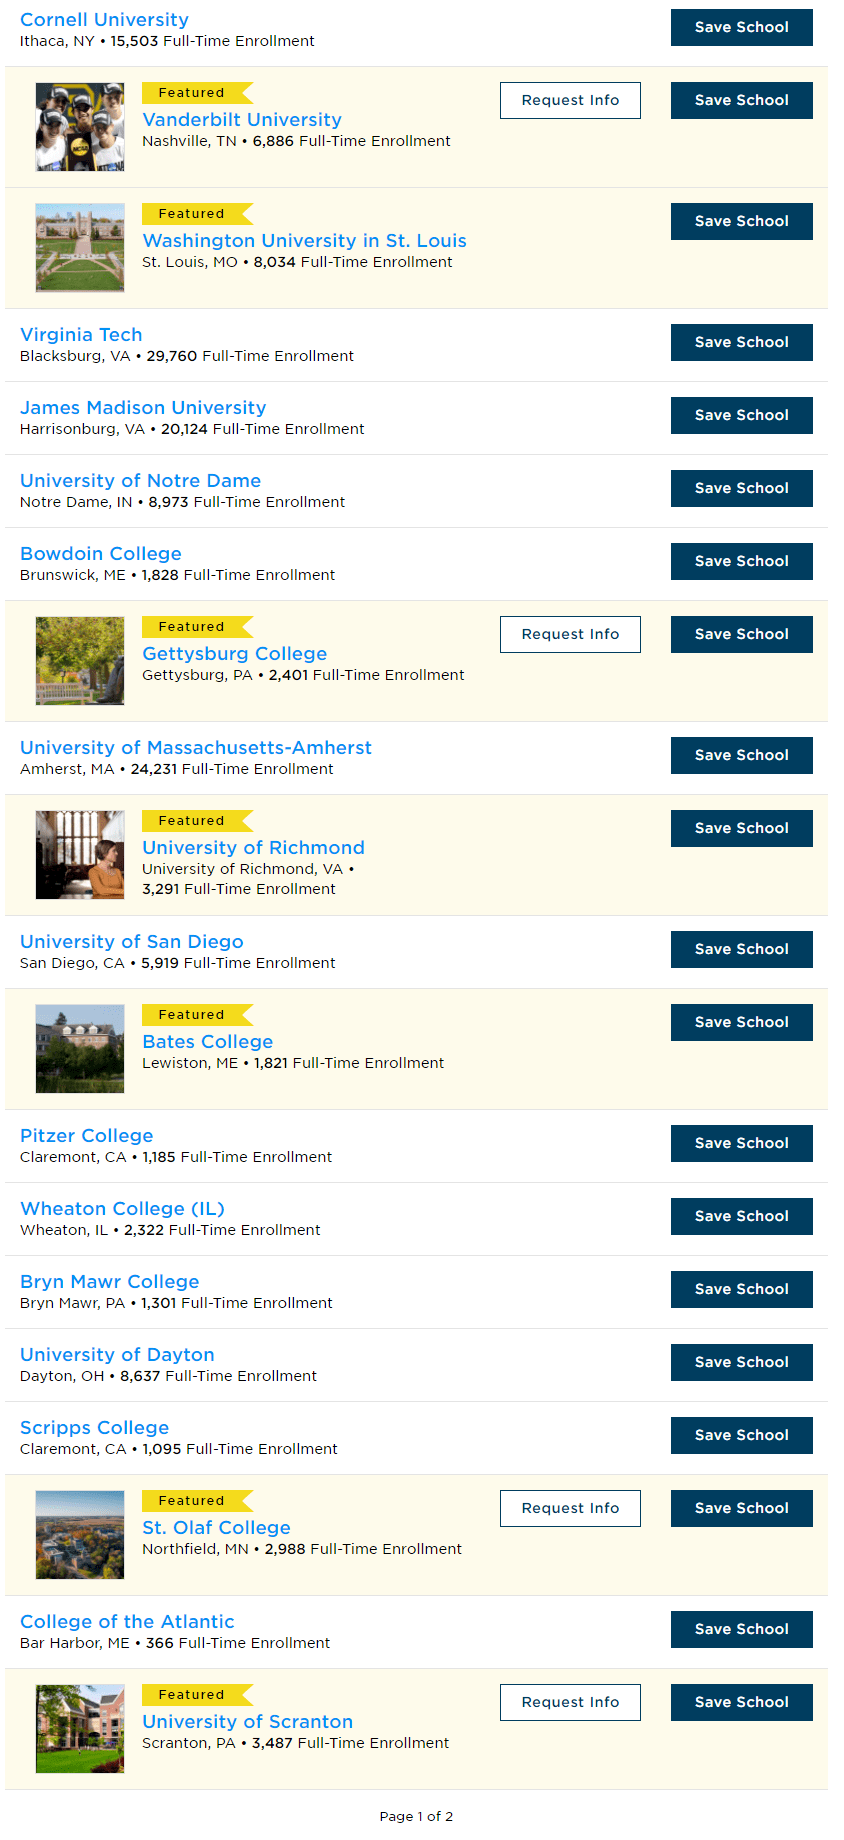Request info from University of Scranton
This screenshot has width=844, height=1840.
(x=570, y=1702)
